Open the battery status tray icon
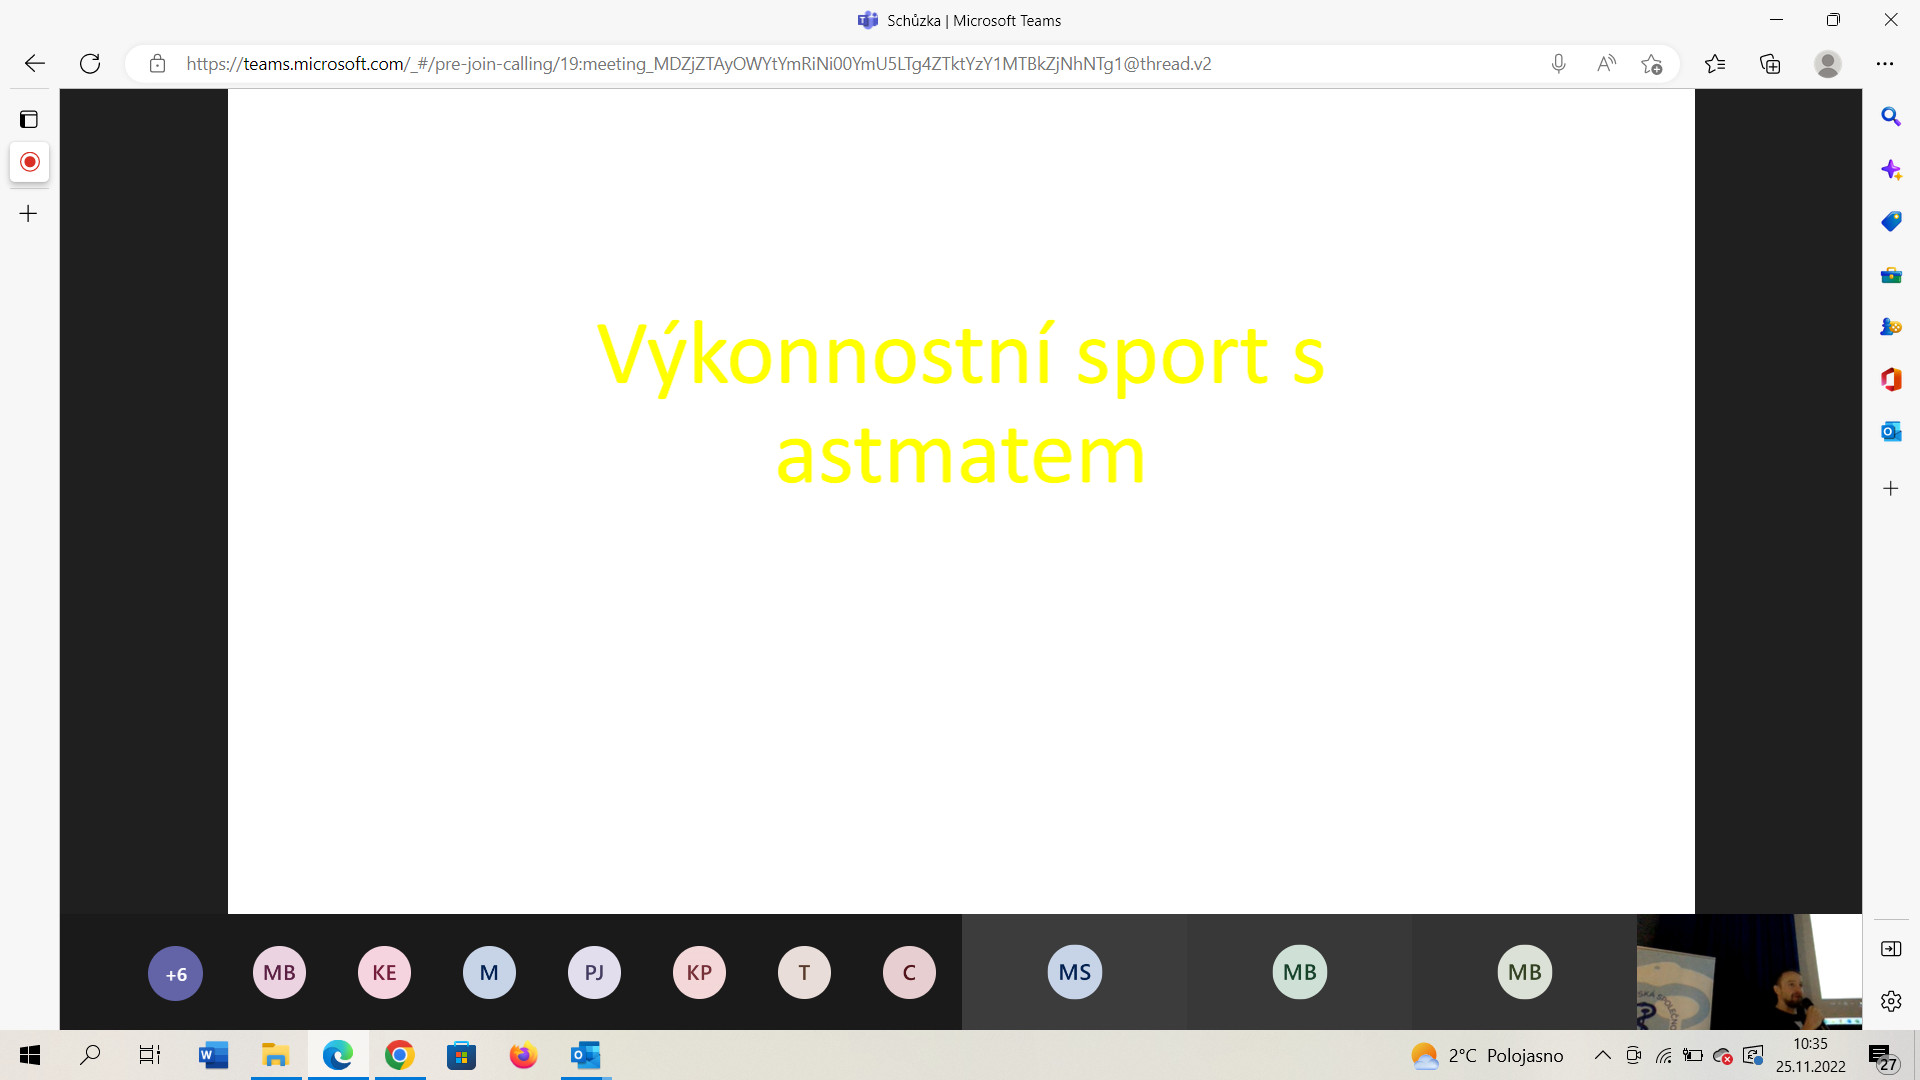 pyautogui.click(x=1693, y=1055)
